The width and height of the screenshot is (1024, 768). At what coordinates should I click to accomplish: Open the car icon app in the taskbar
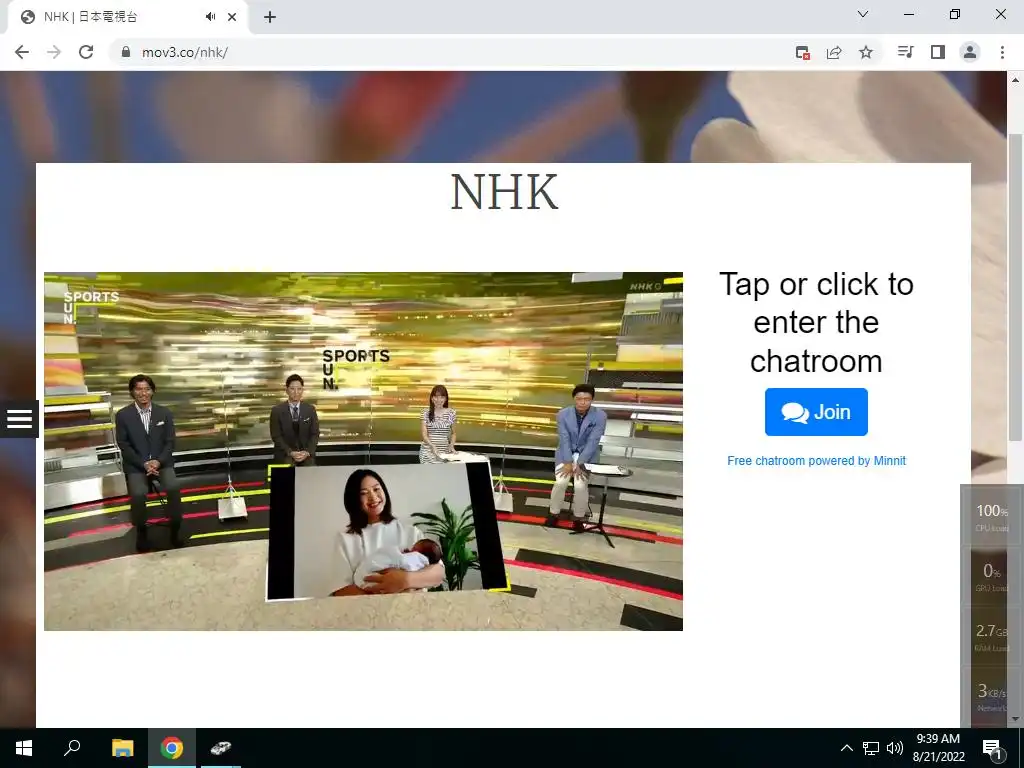221,748
